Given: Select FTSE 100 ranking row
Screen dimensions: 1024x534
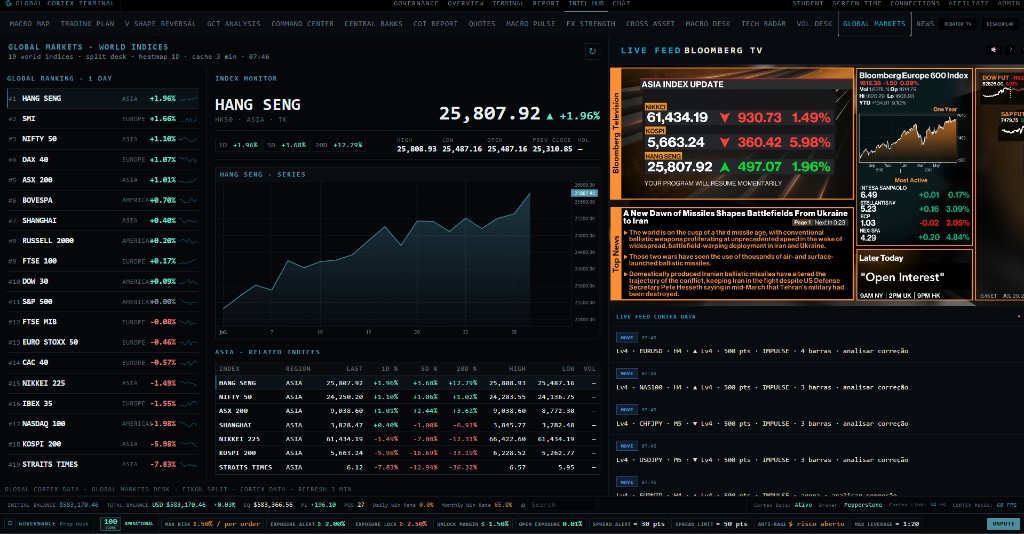Looking at the screenshot, I should [102, 260].
